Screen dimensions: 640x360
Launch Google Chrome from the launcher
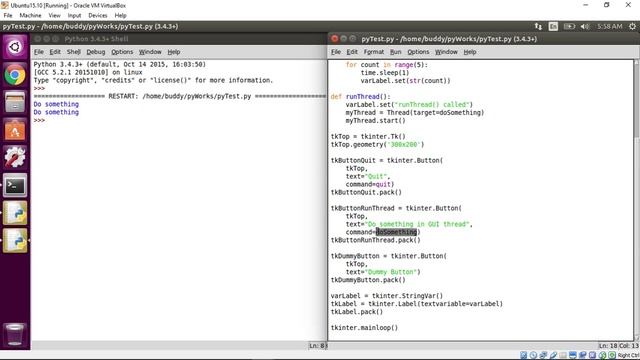[x=15, y=75]
